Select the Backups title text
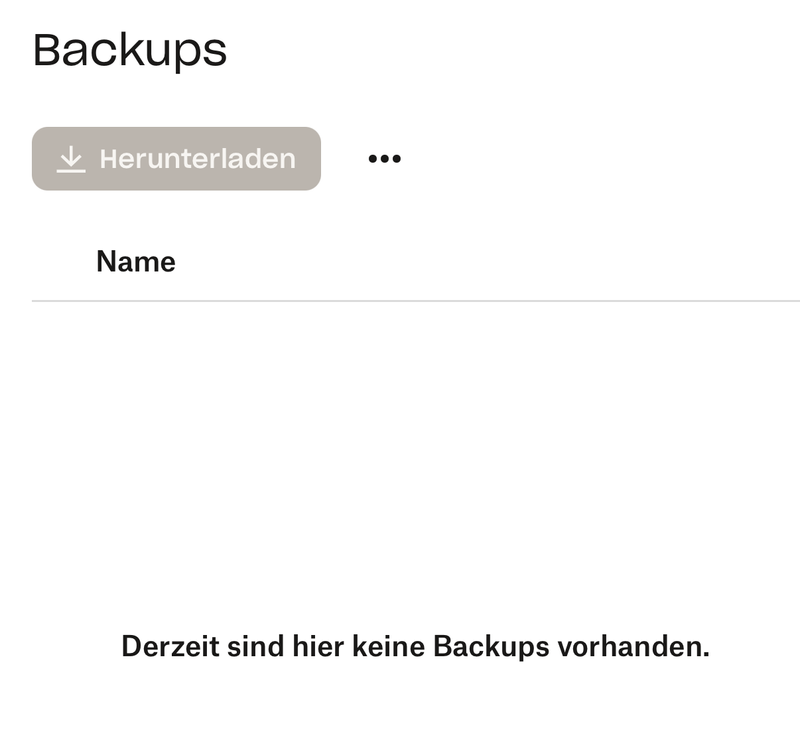The image size is (800, 734). [130, 50]
